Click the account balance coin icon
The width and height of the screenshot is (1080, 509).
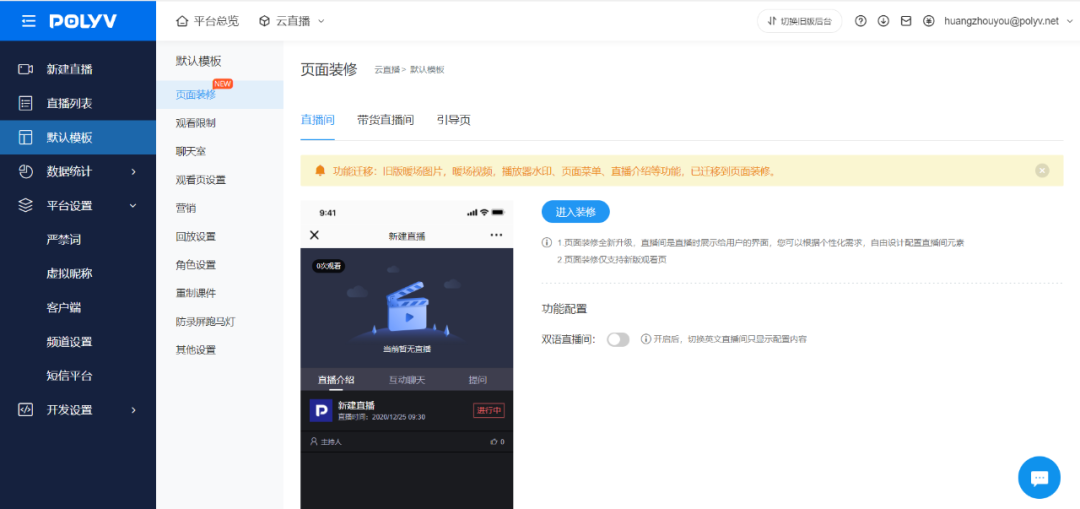tap(929, 21)
